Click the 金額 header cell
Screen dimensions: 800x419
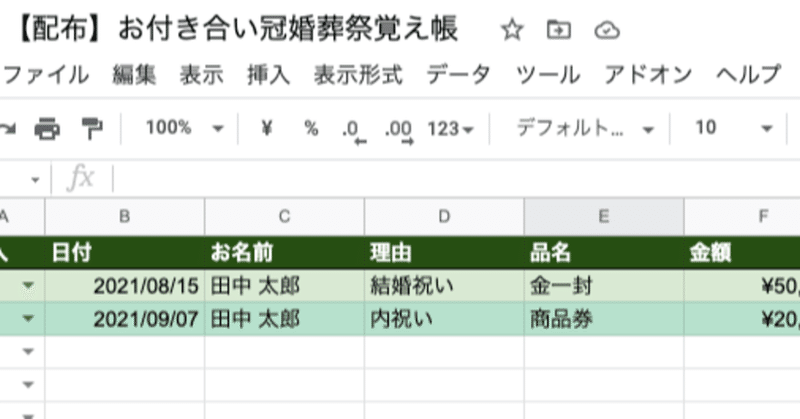click(742, 252)
